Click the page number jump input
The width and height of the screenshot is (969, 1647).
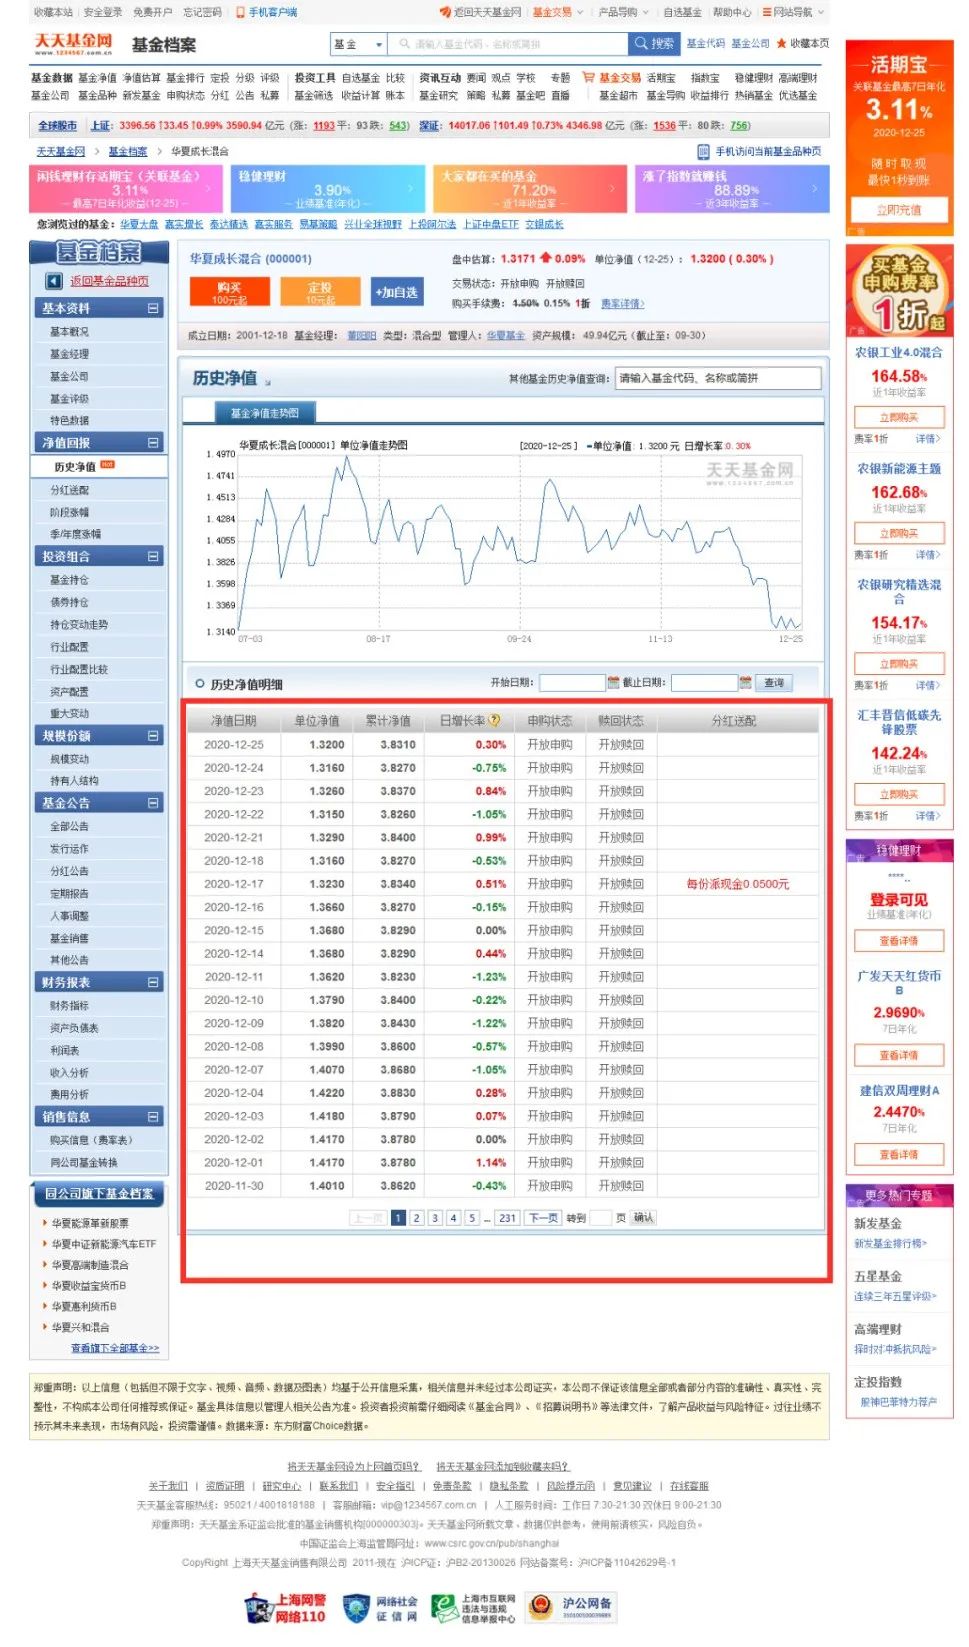pos(601,1218)
